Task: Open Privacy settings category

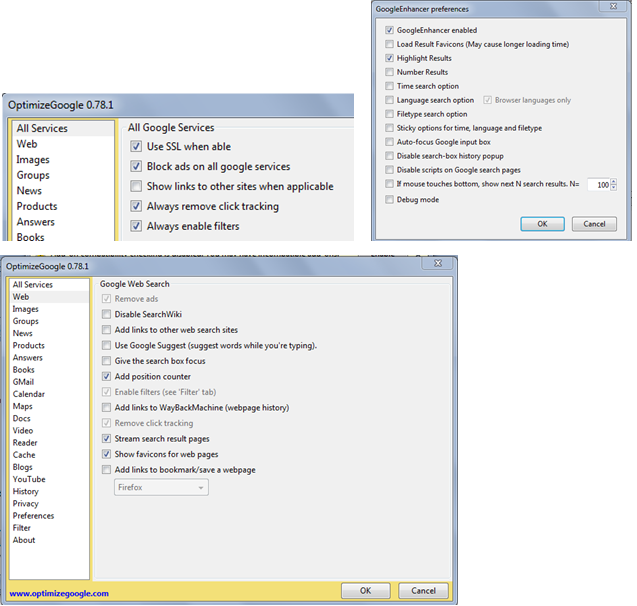Action: [x=49, y=504]
